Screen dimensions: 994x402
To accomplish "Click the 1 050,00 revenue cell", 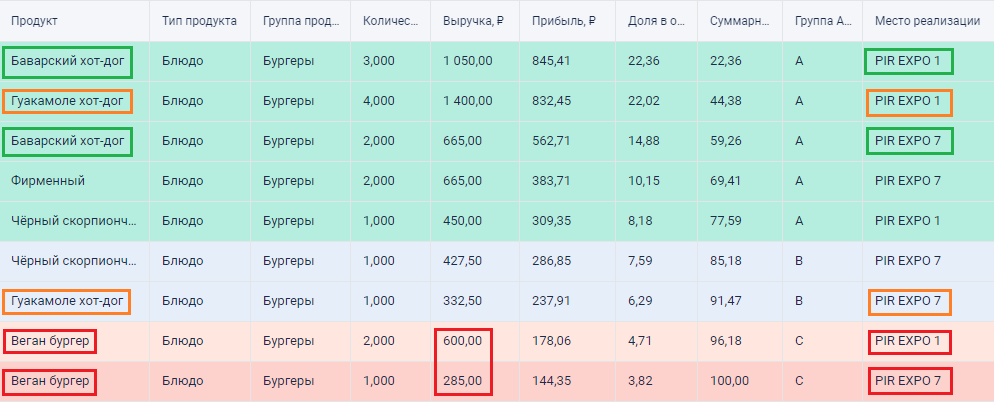I will (467, 62).
